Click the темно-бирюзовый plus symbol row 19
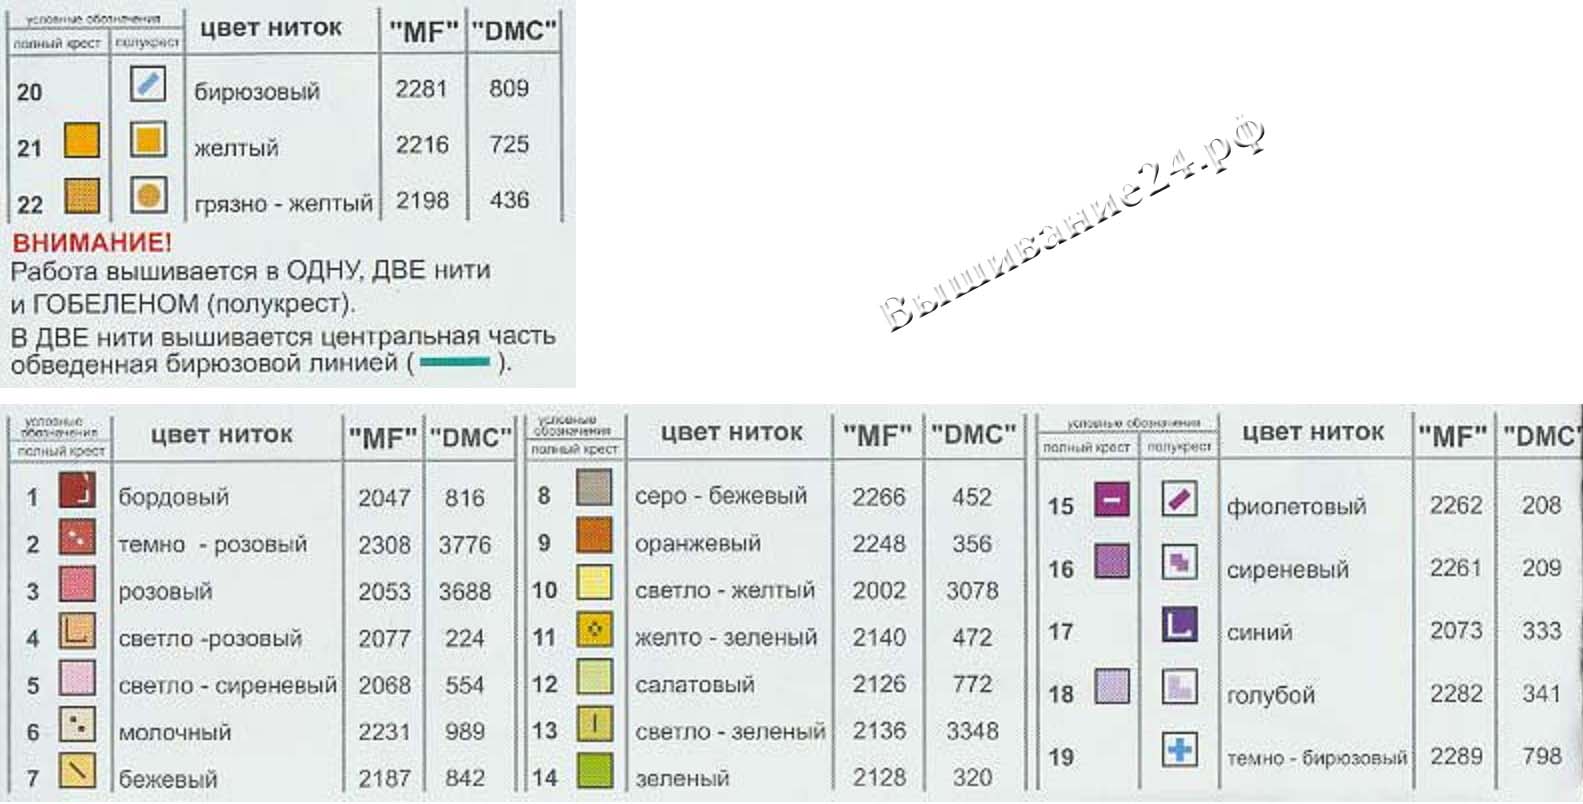This screenshot has width=1583, height=804. 1180,749
